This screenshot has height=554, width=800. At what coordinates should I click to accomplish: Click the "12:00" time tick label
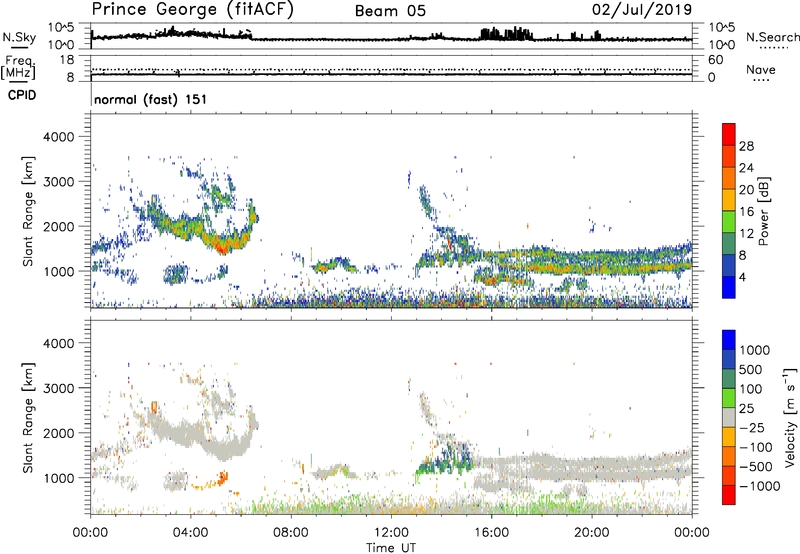pyautogui.click(x=391, y=533)
